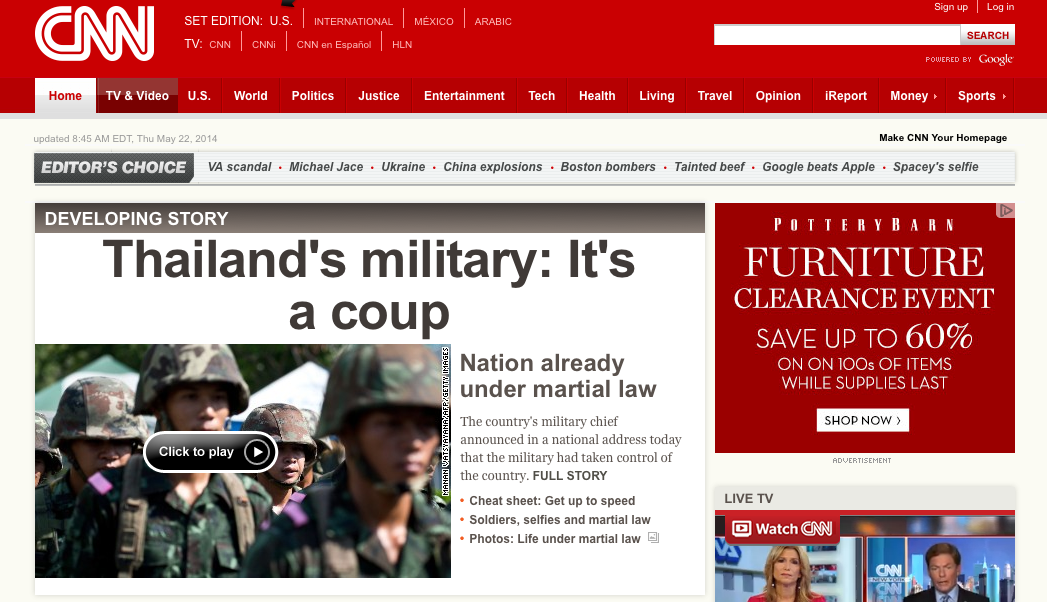Image resolution: width=1047 pixels, height=602 pixels.
Task: Click the AdChoices icon on Pottery Barn ad
Action: (x=1005, y=210)
